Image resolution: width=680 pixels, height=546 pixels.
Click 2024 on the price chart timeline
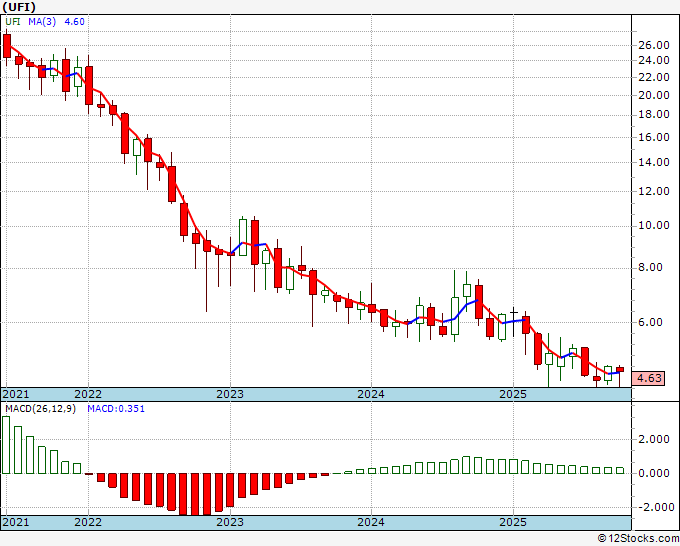tap(371, 394)
